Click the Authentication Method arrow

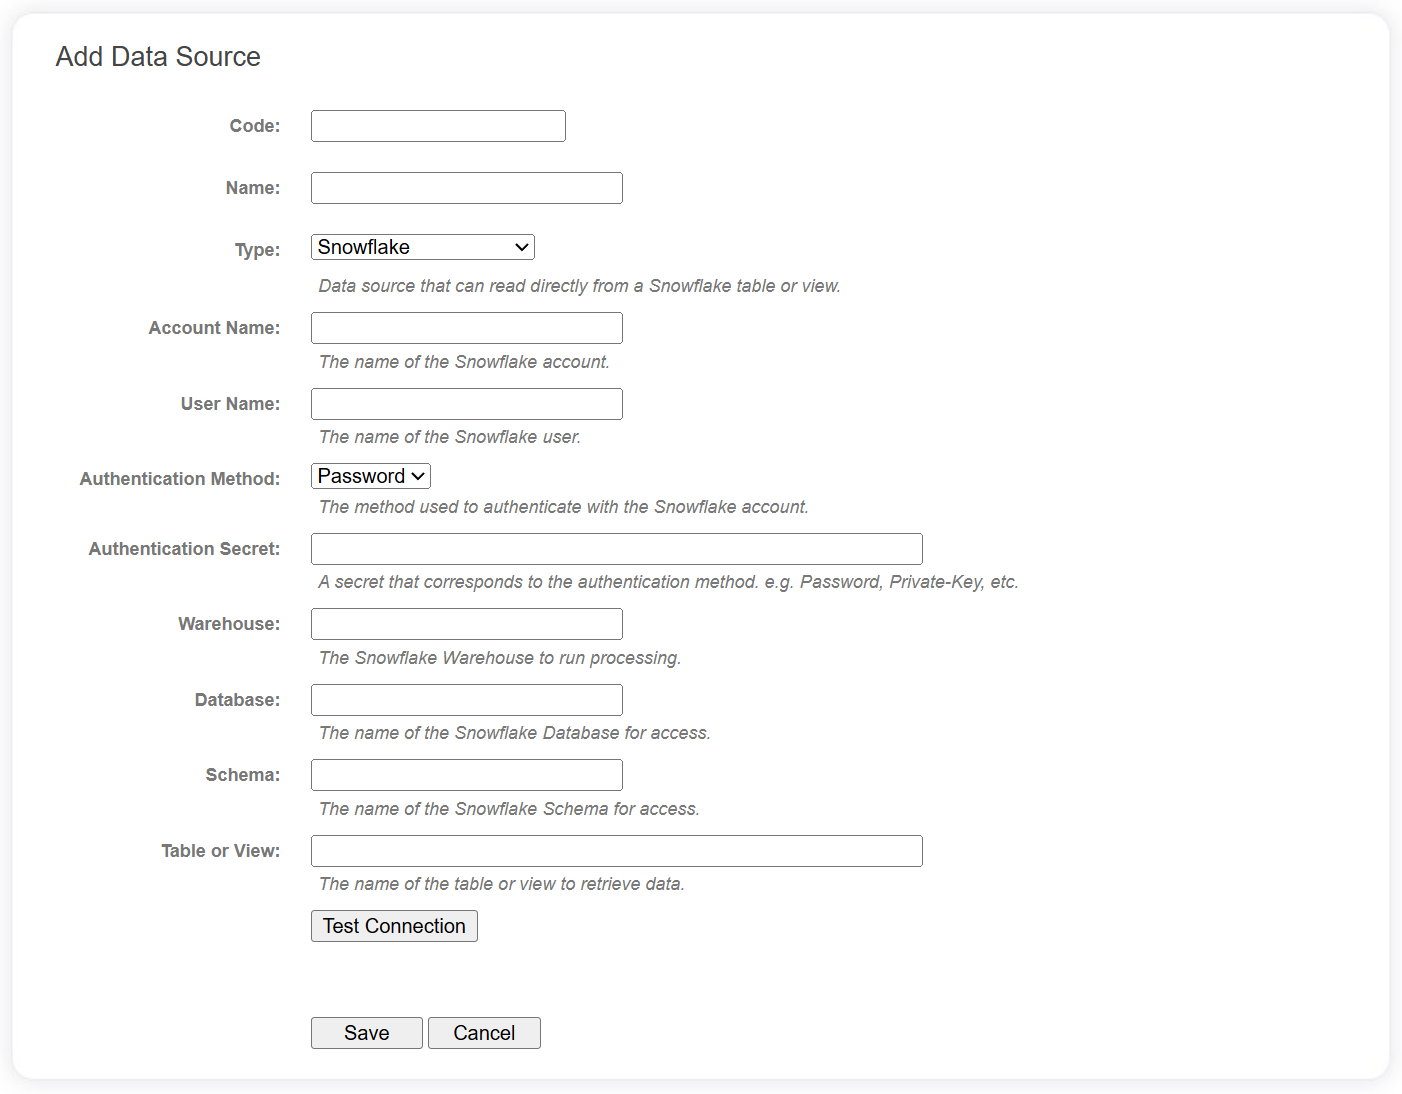pos(416,475)
